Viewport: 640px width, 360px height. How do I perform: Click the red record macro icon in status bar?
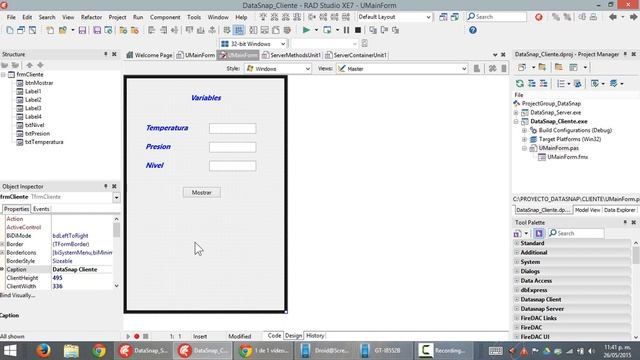point(137,336)
